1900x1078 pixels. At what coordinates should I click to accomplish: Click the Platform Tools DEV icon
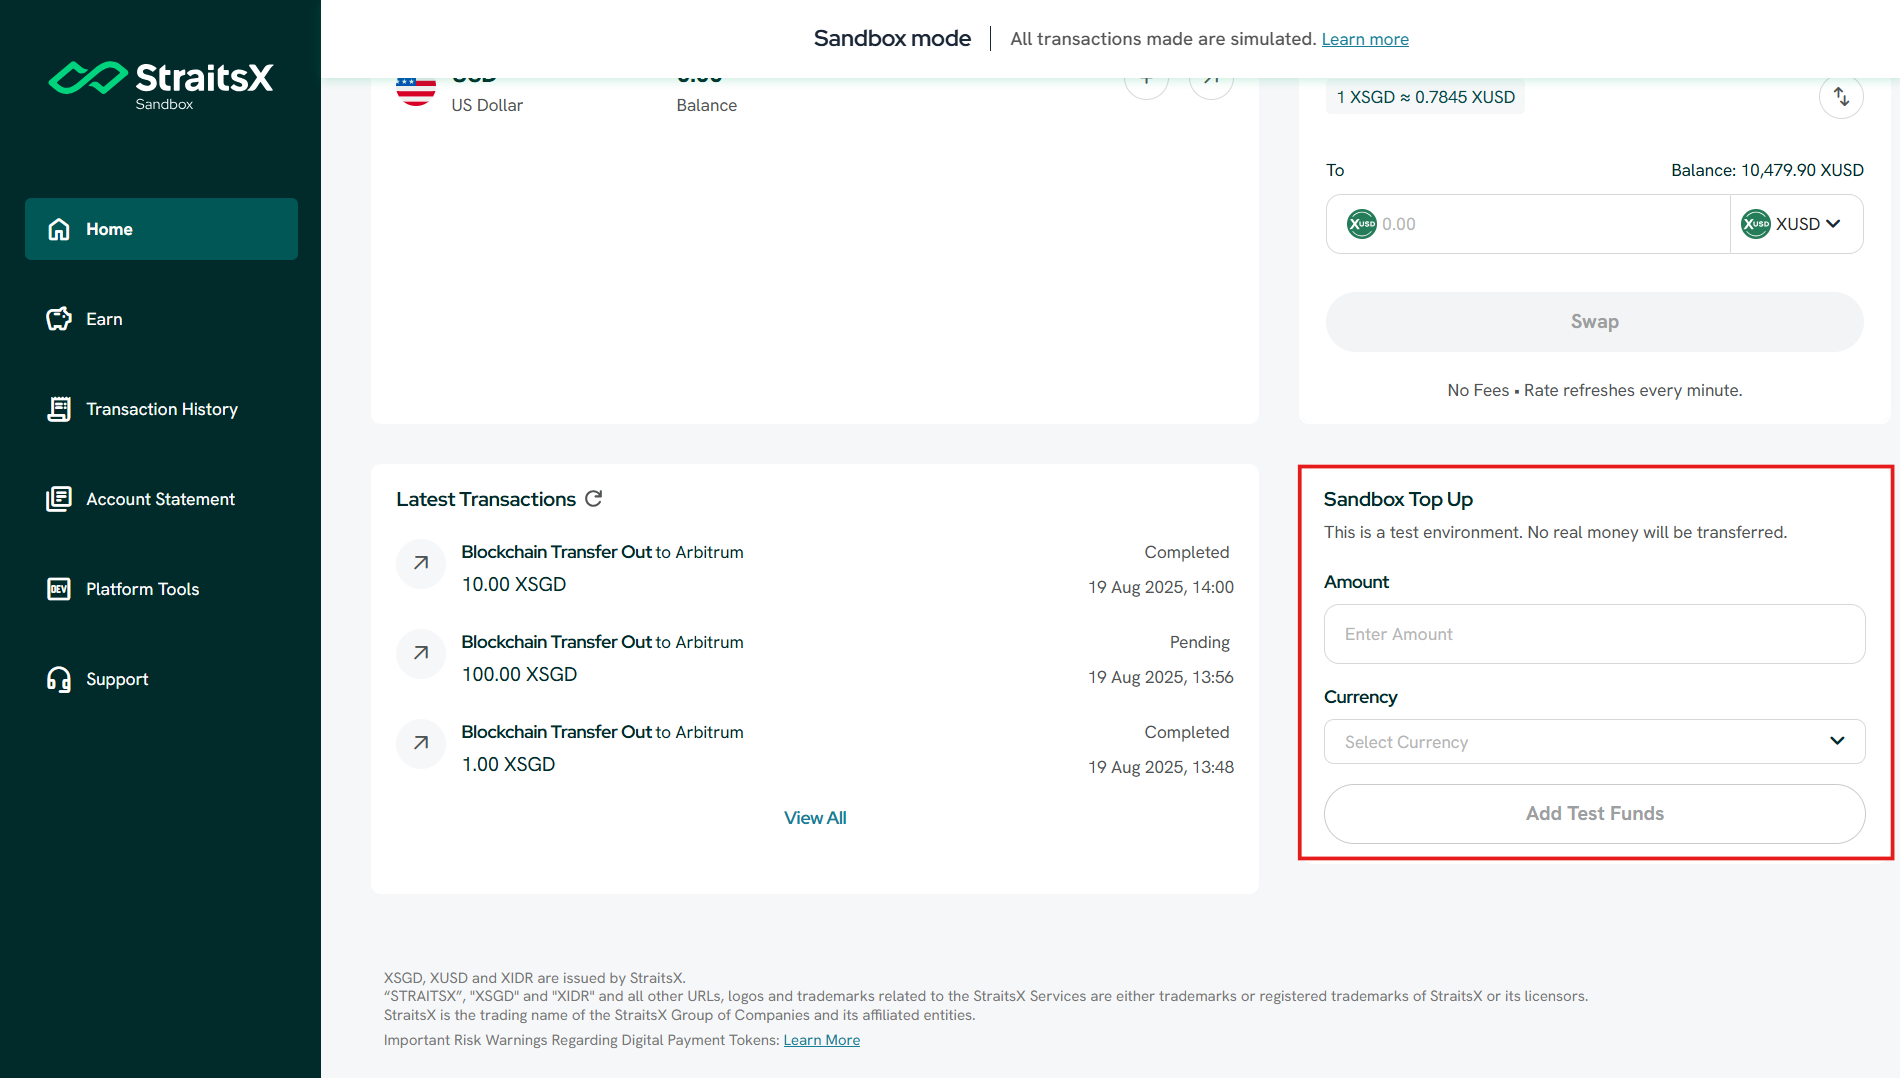point(59,589)
